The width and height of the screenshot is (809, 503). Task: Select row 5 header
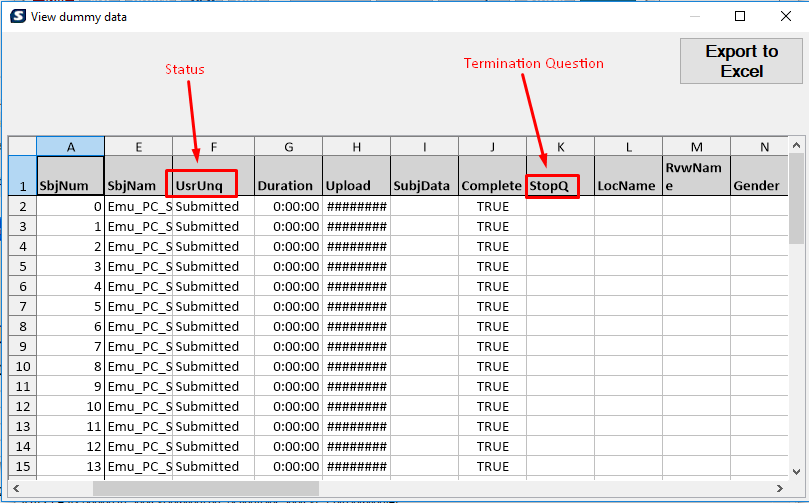coord(23,266)
